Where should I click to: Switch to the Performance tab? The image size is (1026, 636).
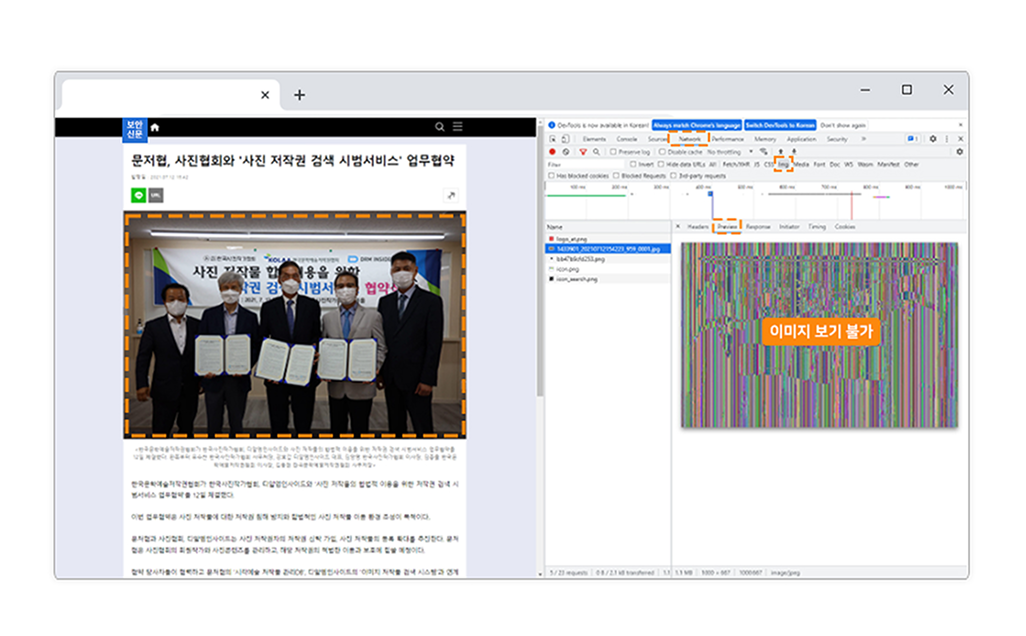[x=727, y=139]
